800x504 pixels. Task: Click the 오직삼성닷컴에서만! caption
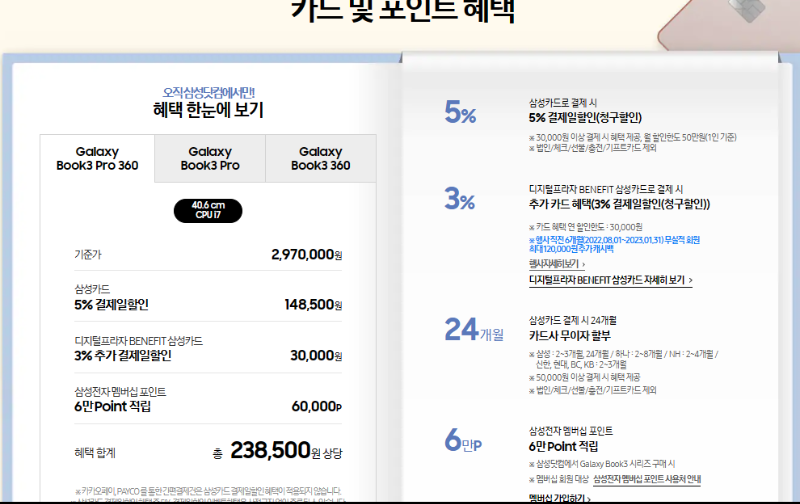(x=208, y=93)
